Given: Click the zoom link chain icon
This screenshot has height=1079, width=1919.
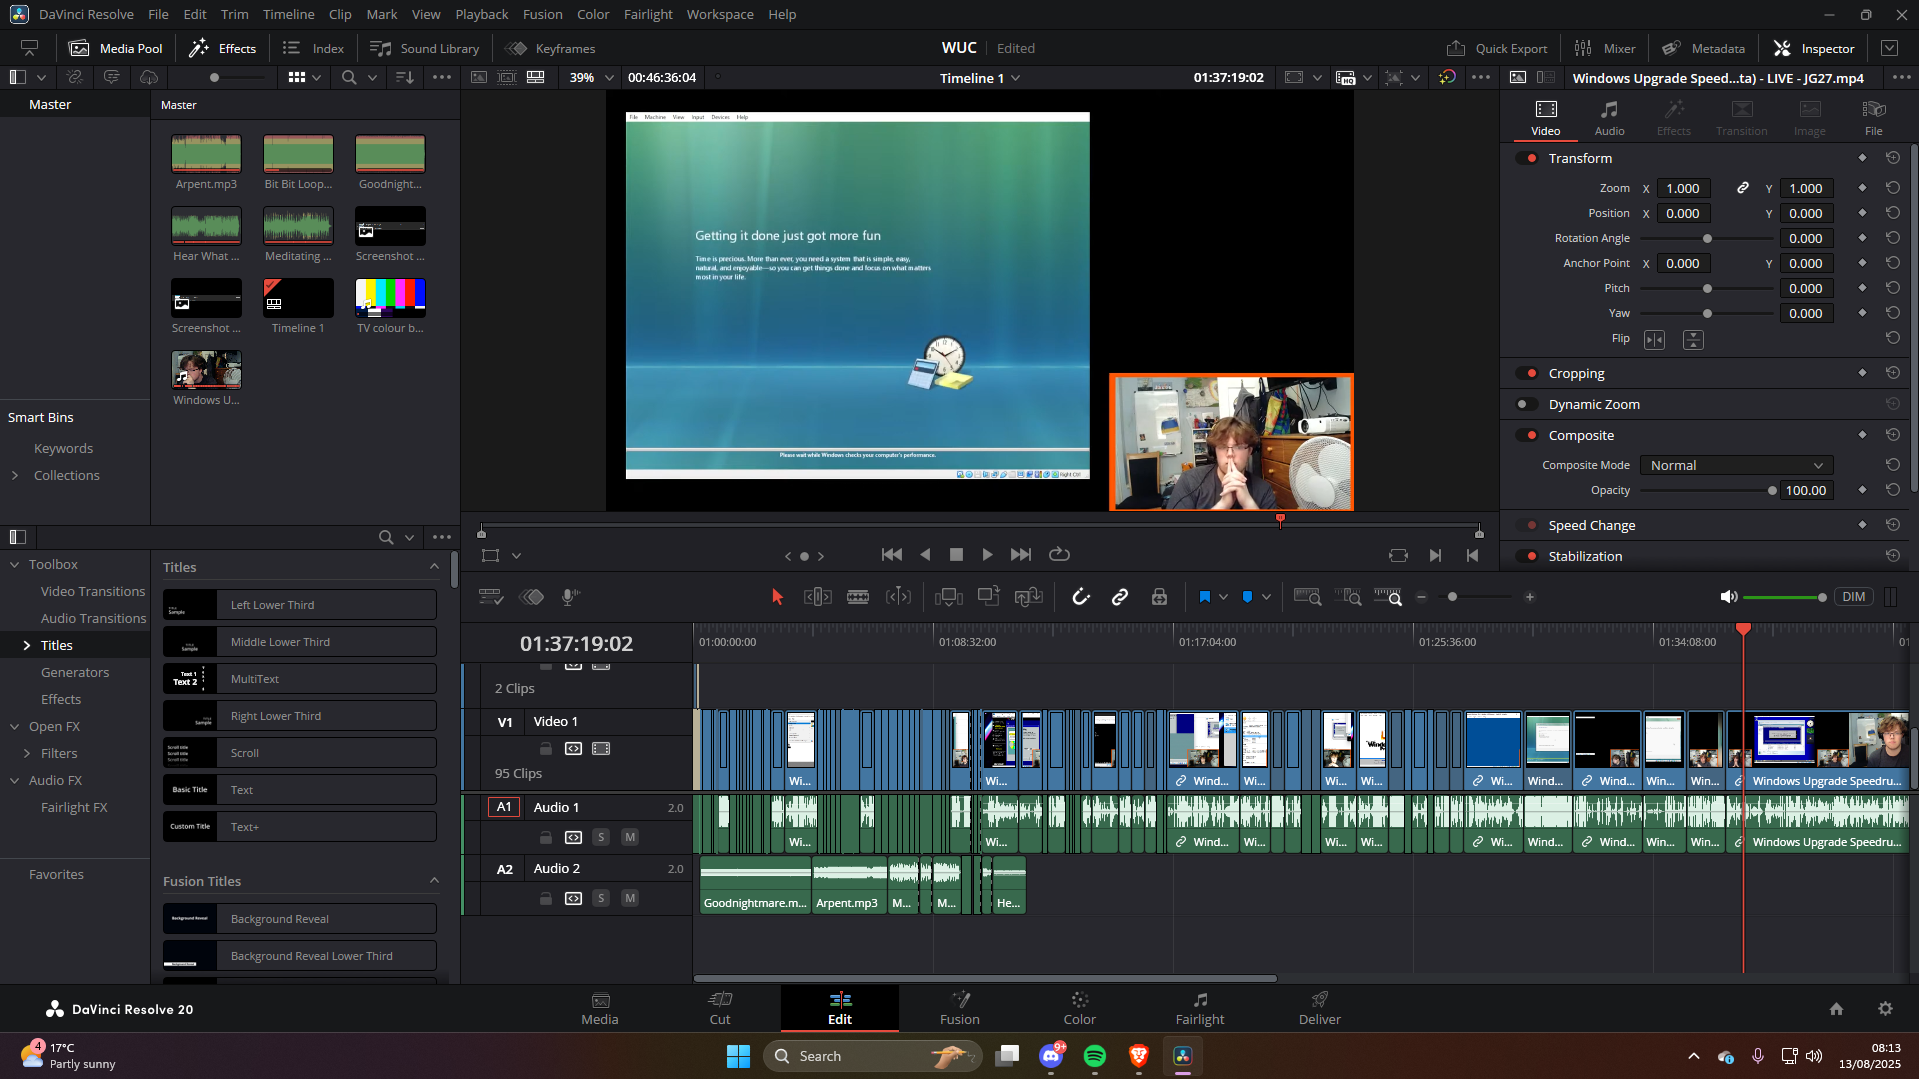Looking at the screenshot, I should 1743,188.
